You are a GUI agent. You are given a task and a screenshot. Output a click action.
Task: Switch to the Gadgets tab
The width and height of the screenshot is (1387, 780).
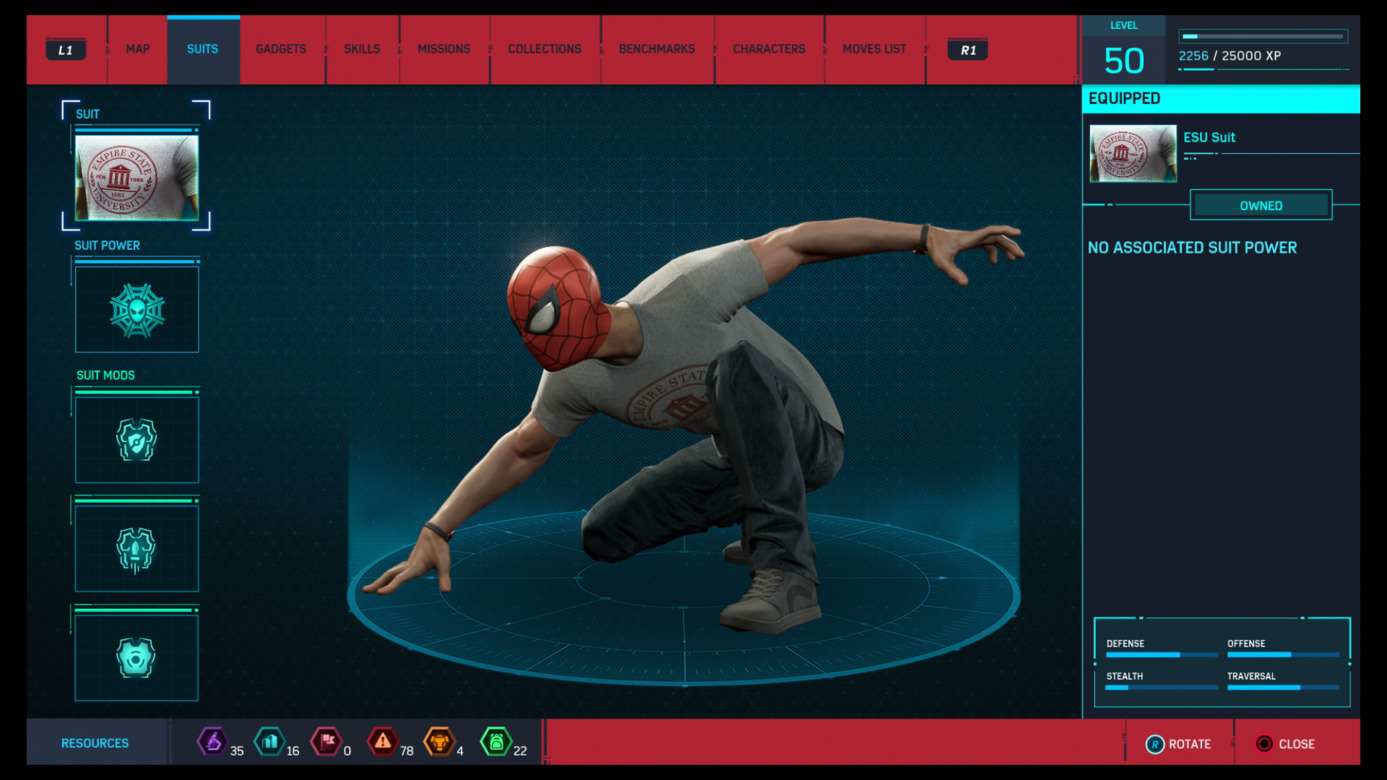pos(281,49)
